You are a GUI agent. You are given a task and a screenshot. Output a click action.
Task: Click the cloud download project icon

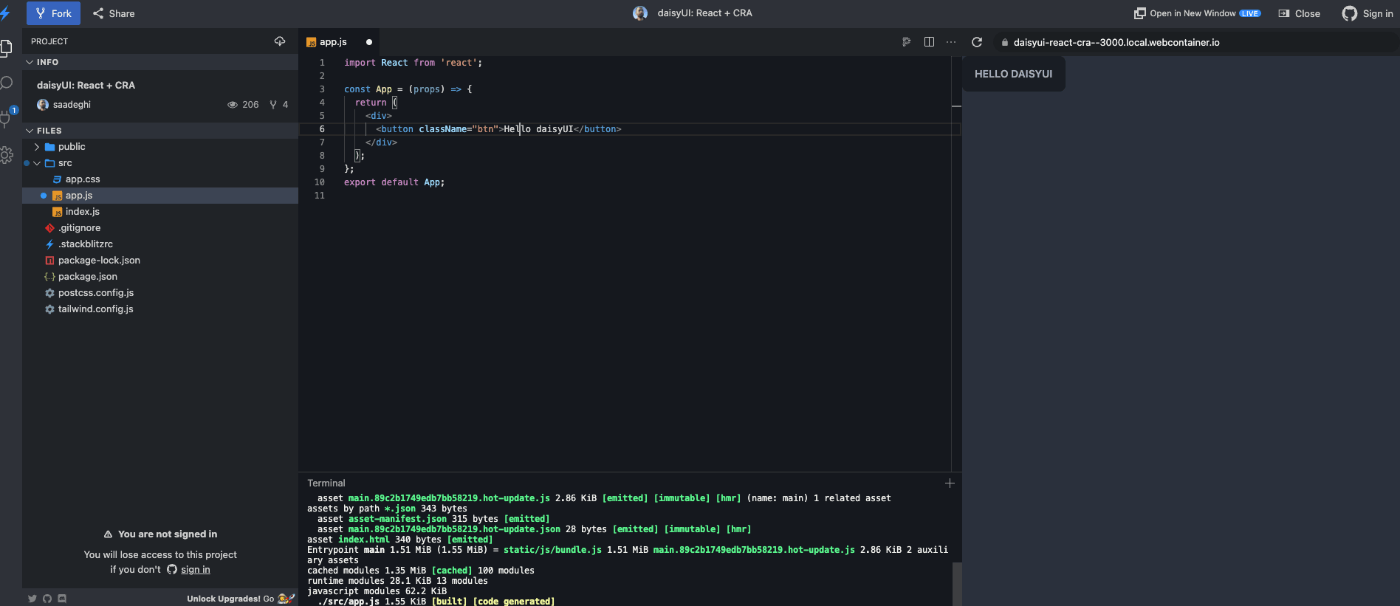point(280,41)
